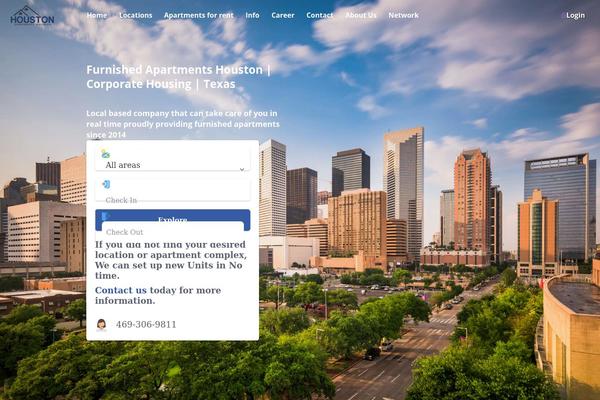Click the Check Out date field

(x=173, y=232)
